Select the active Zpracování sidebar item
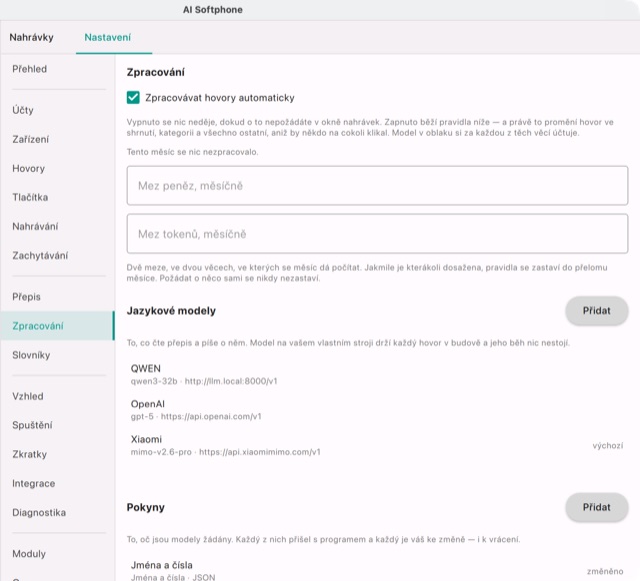 (57, 326)
